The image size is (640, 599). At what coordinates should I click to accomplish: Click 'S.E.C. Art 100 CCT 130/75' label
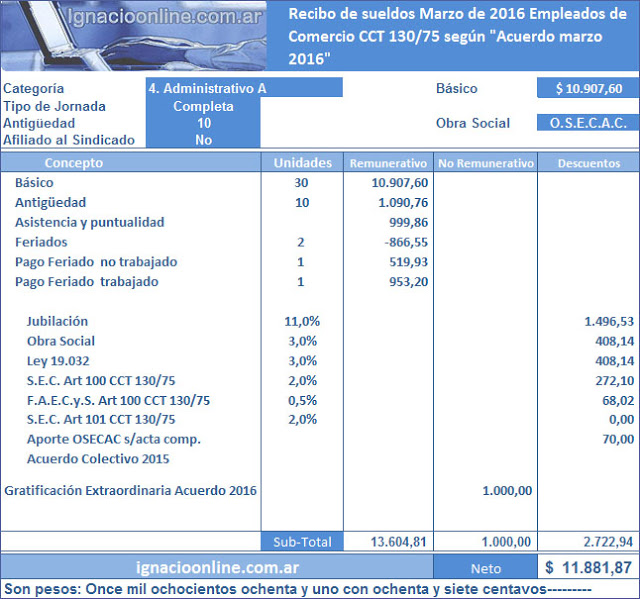click(x=101, y=380)
